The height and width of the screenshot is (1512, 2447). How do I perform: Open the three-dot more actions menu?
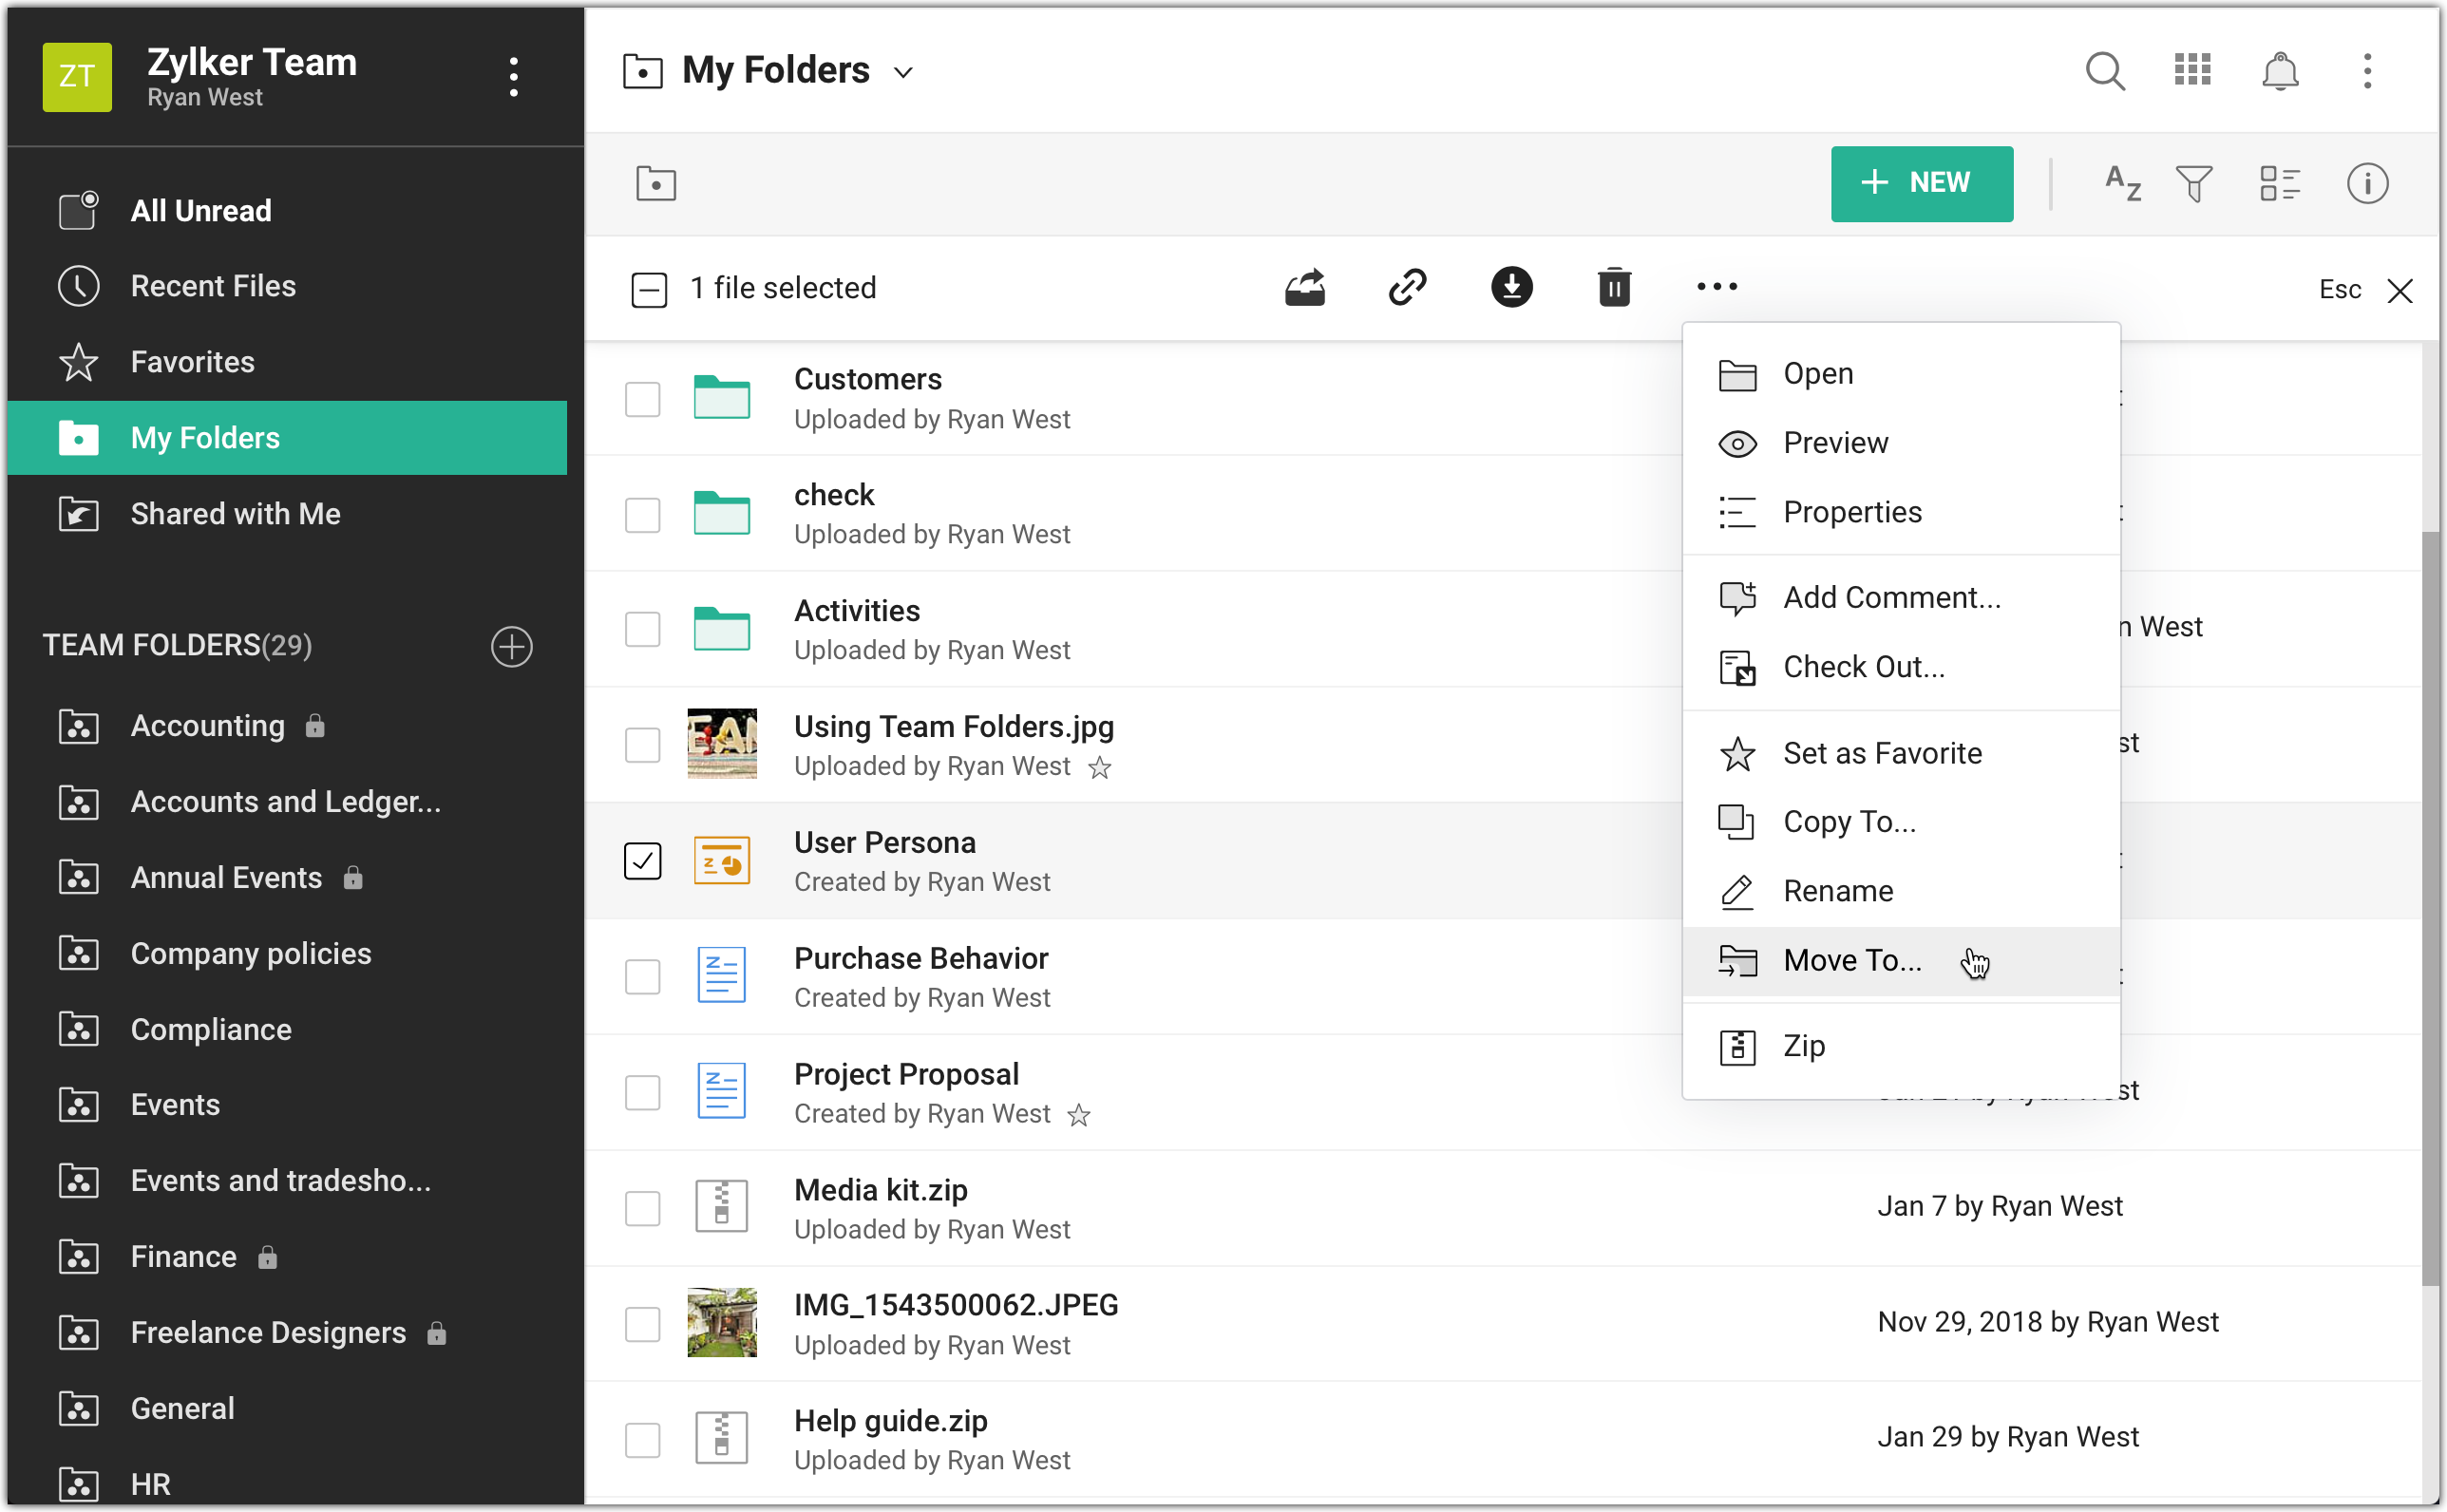(1717, 288)
